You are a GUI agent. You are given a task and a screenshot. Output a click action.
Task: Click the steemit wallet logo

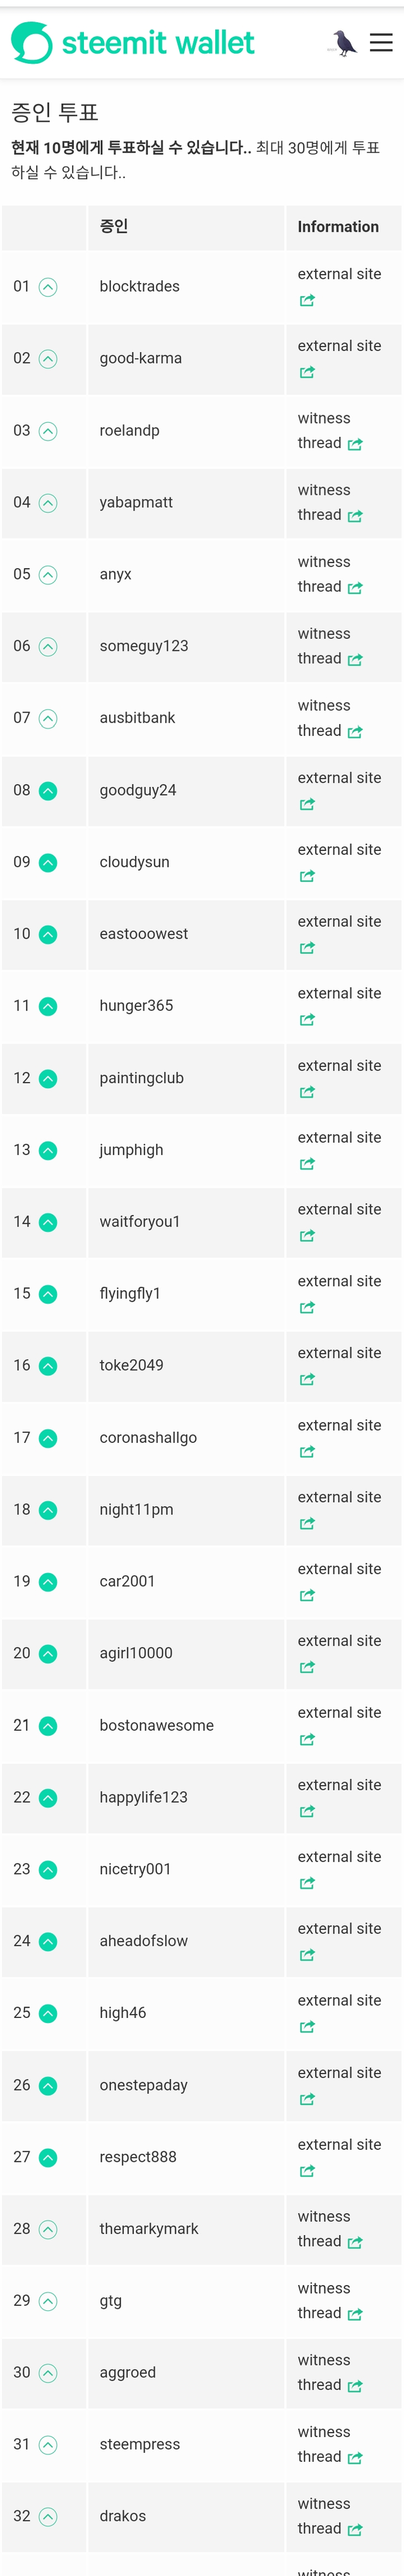(133, 43)
